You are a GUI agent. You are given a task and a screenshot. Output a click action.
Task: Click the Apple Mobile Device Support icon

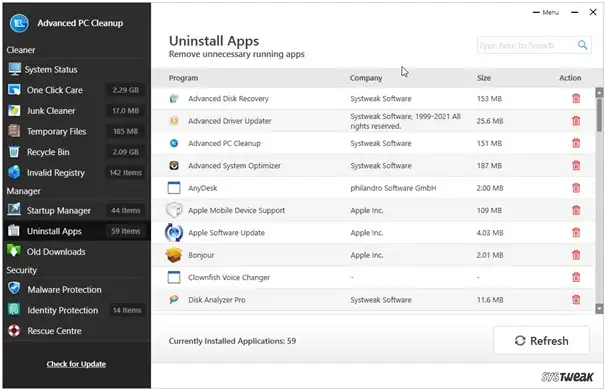tap(174, 211)
